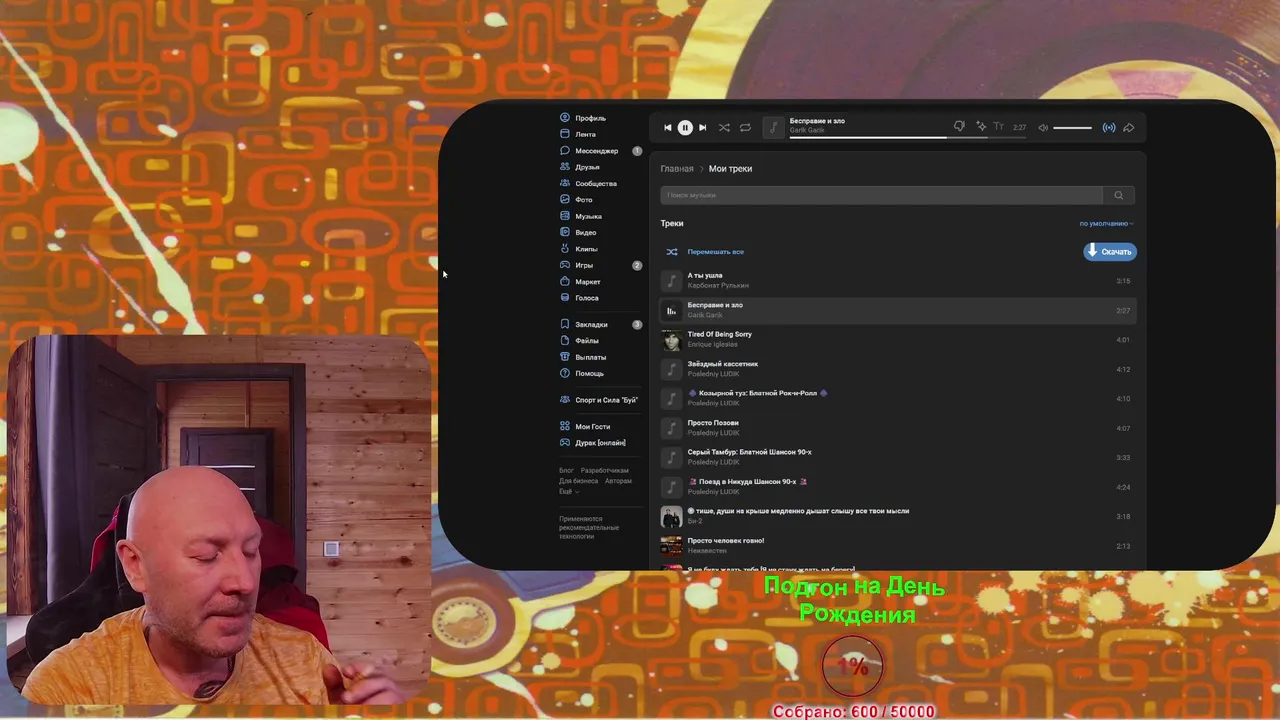Click the Закладки counter badge 3
Screen dimensions: 1280x720
pyautogui.click(x=637, y=324)
